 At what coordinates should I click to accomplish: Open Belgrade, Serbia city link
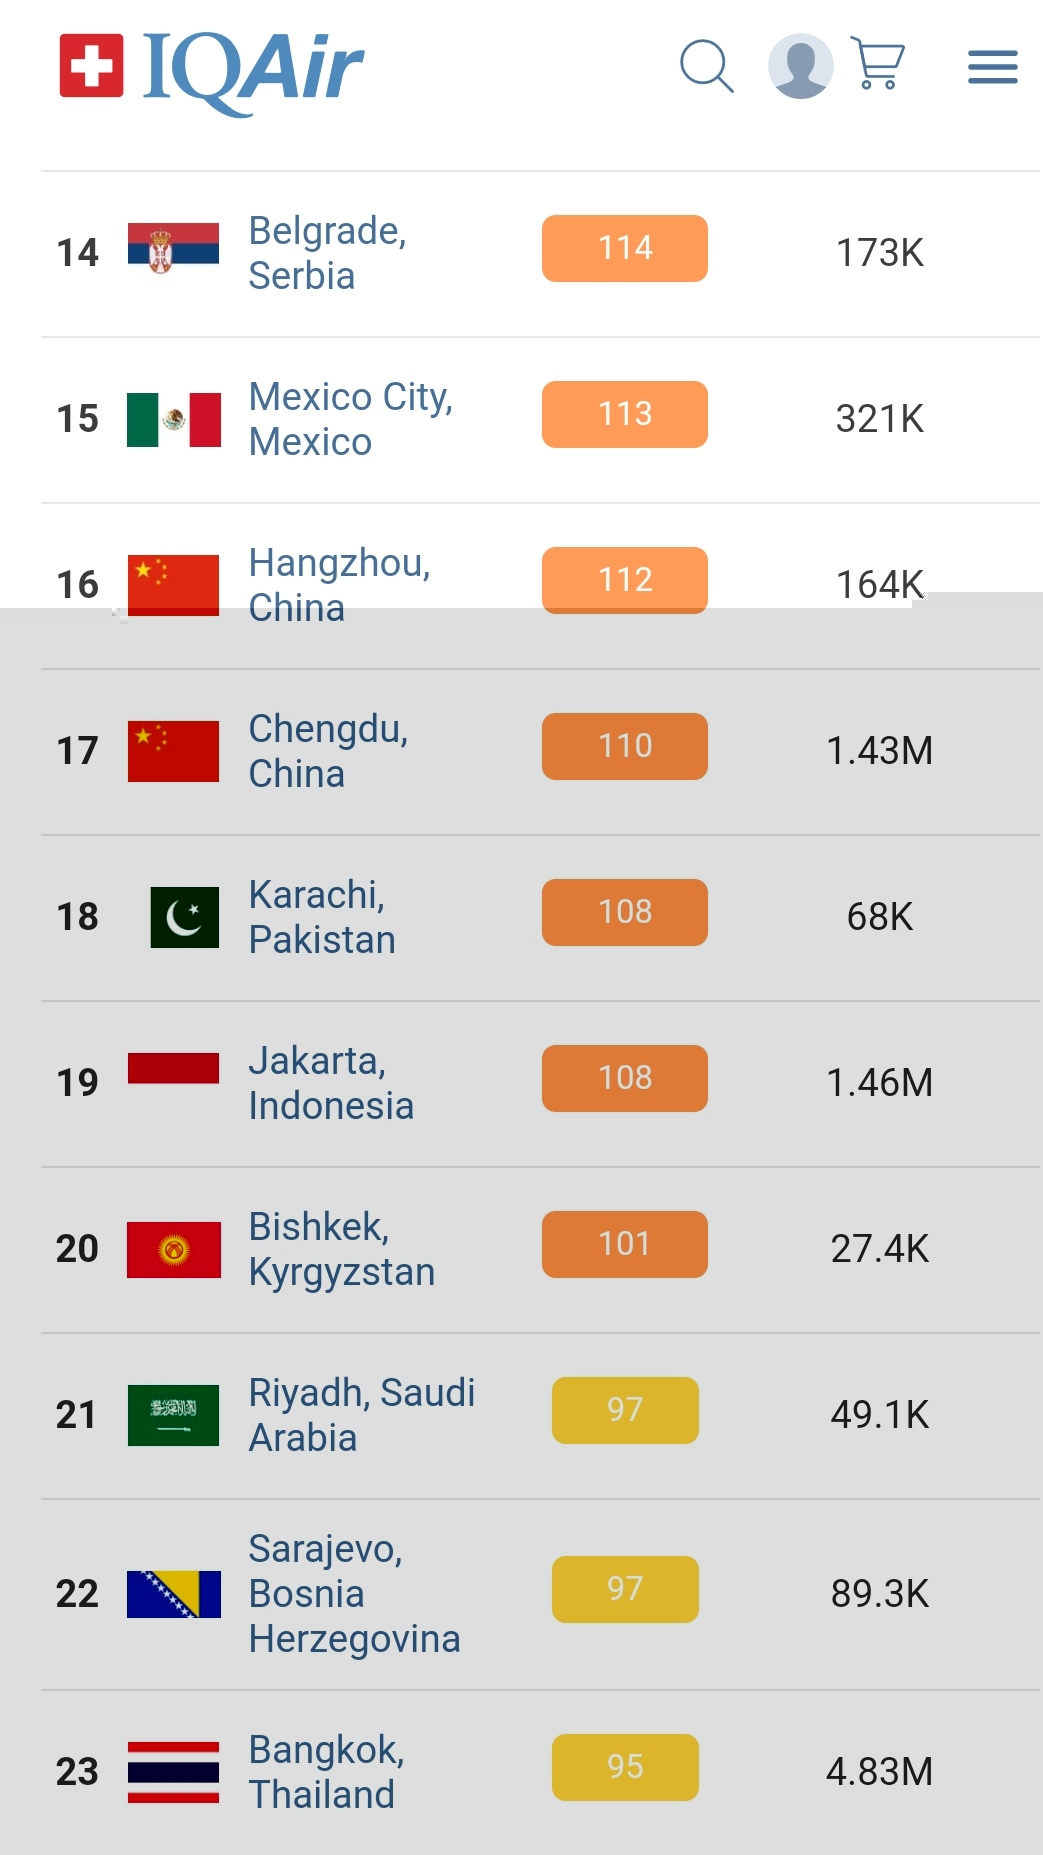tap(327, 253)
